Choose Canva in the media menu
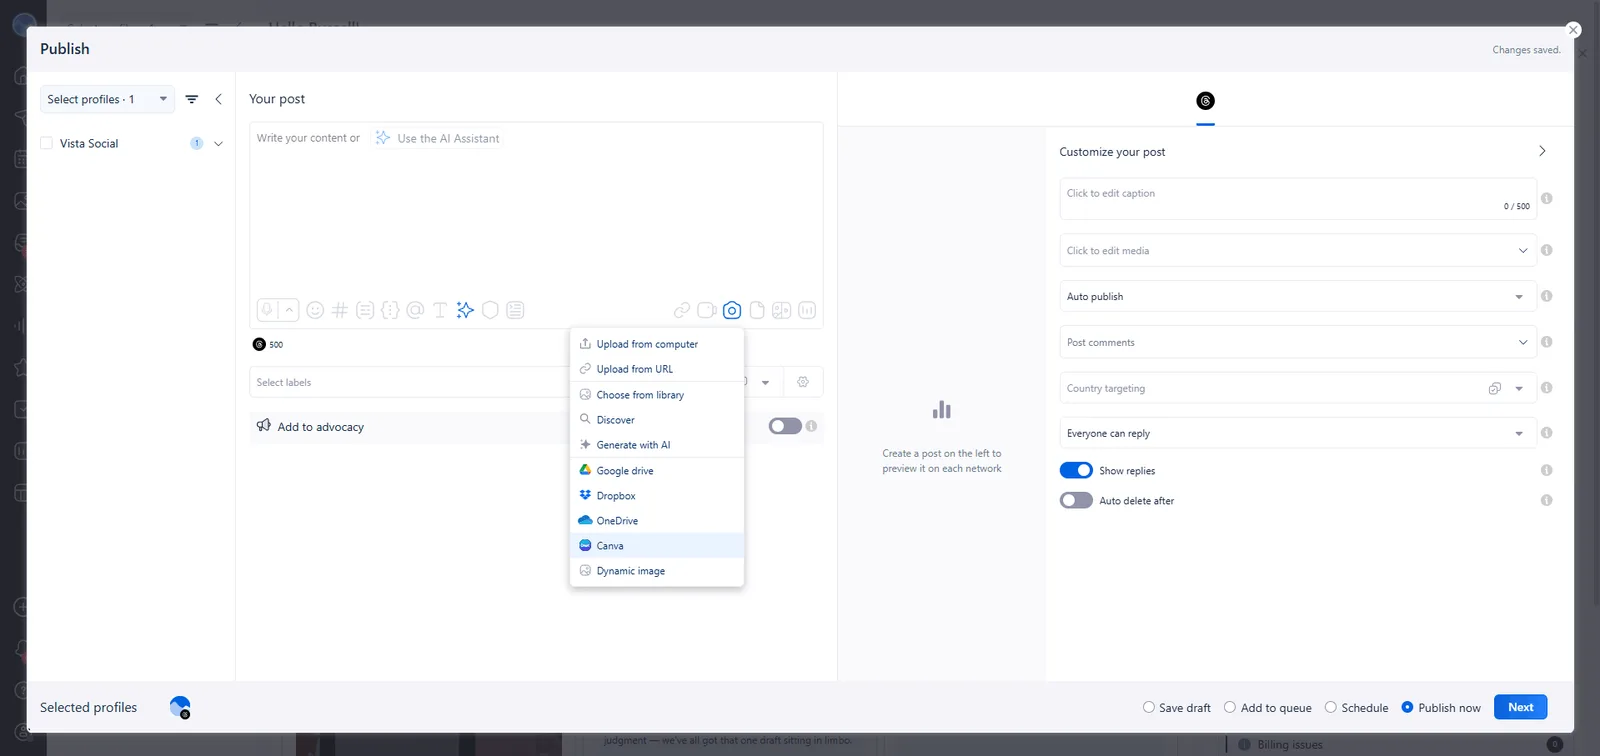Screen dimensions: 1600x756 click(x=656, y=546)
